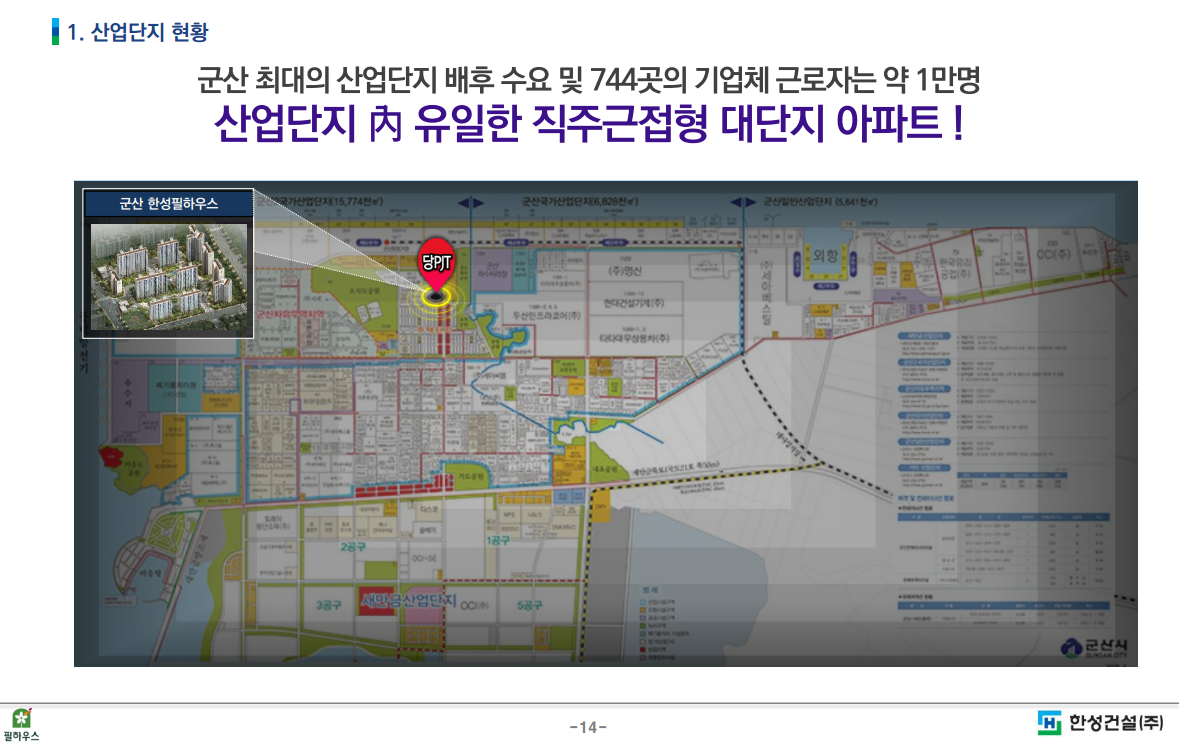1179x743 pixels.
Task: Click the 필하우스 logo at bottom left
Action: (x=21, y=724)
